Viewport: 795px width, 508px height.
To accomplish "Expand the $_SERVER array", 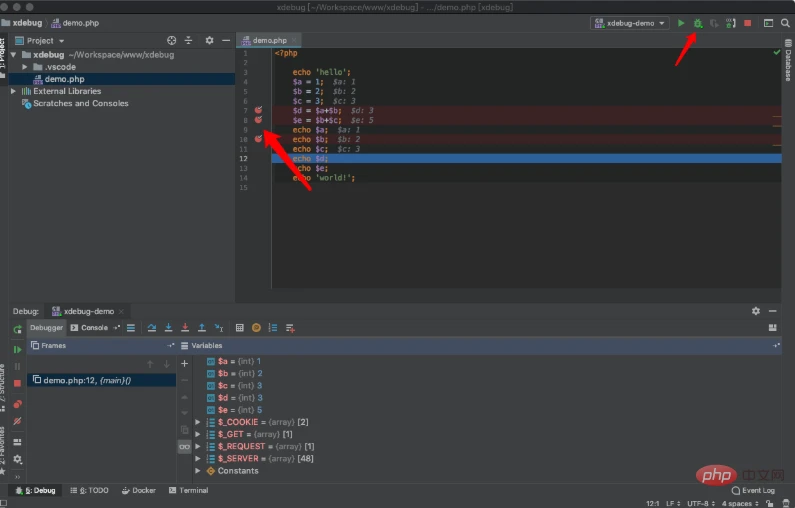I will [198, 459].
